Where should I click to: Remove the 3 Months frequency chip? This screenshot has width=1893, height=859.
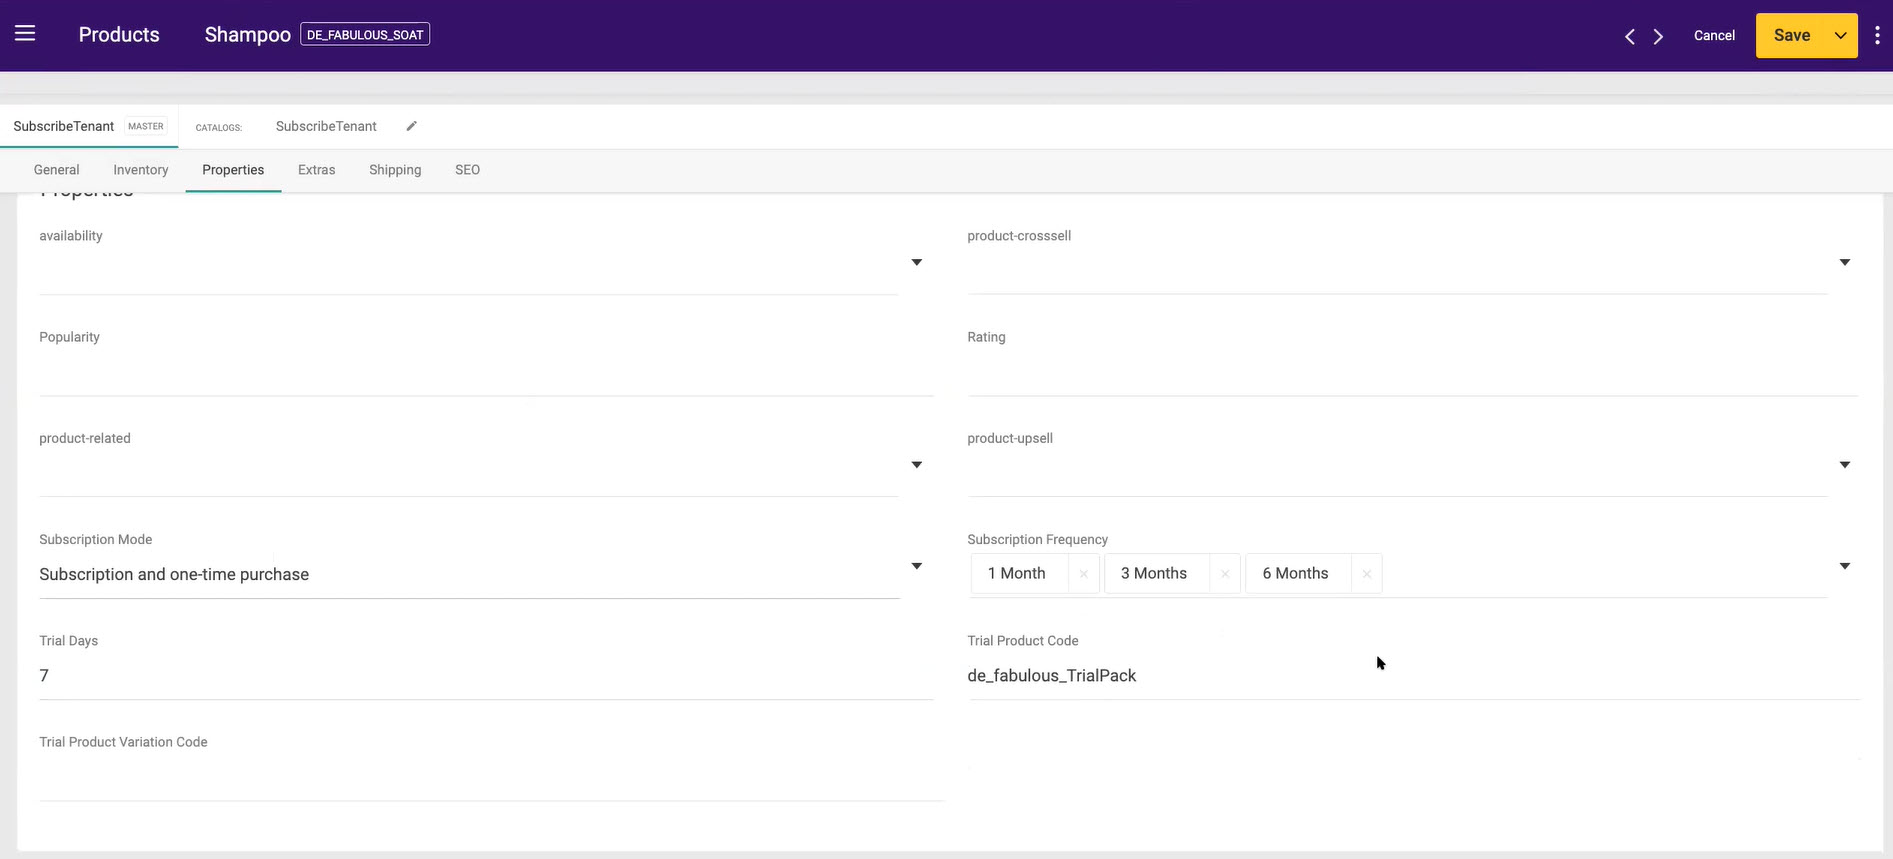tap(1225, 574)
